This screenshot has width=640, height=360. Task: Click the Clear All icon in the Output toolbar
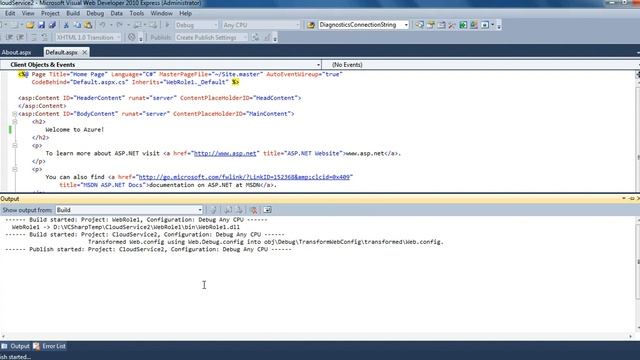pos(253,210)
